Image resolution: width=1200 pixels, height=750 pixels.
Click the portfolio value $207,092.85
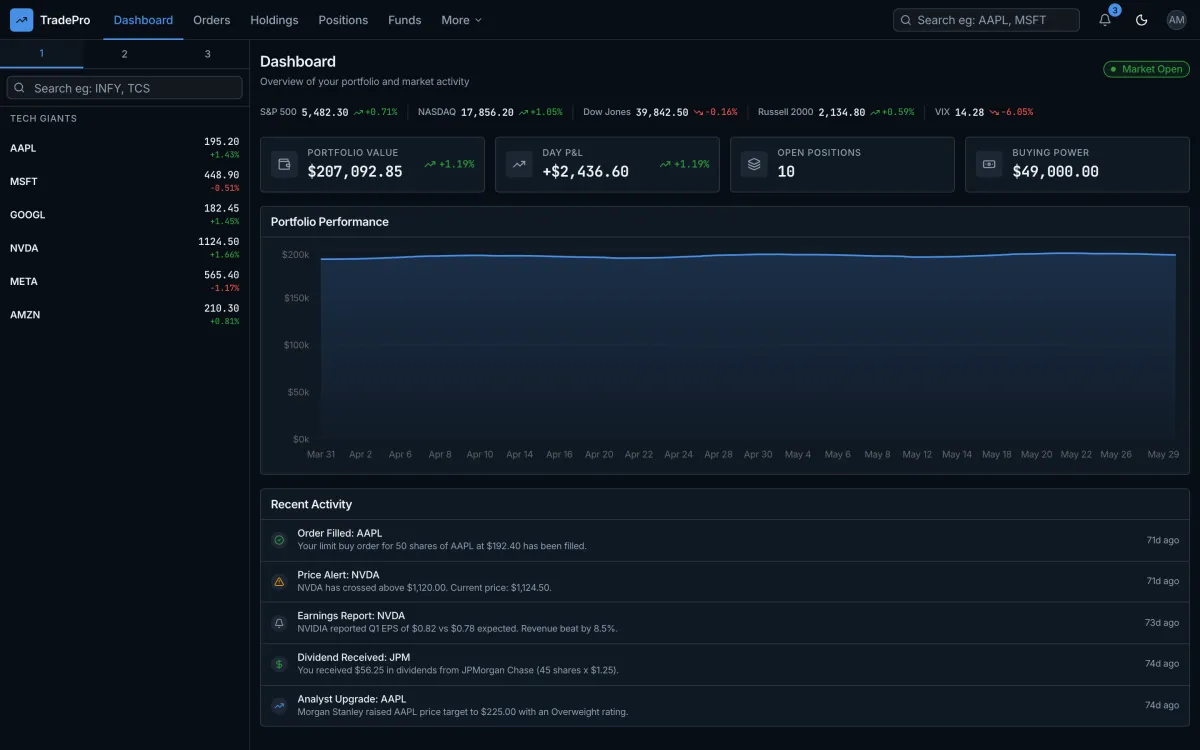tap(355, 172)
